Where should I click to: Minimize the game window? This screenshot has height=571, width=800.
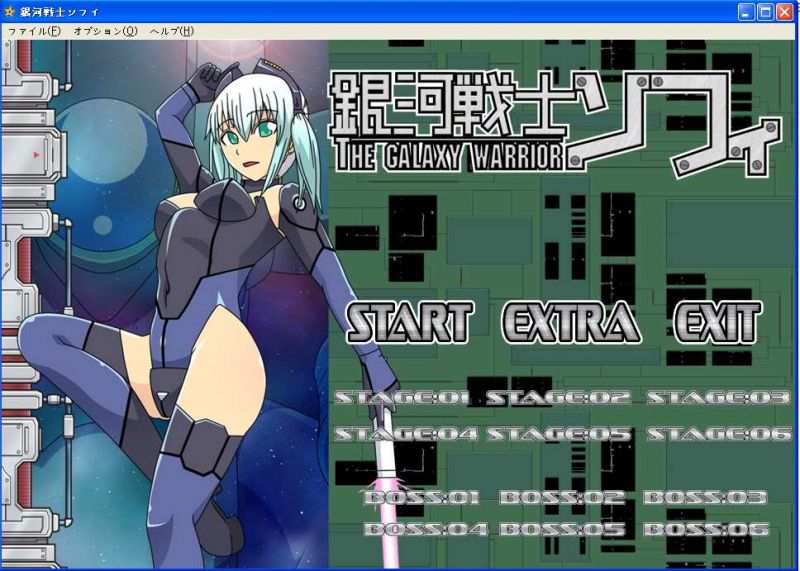[x=746, y=12]
